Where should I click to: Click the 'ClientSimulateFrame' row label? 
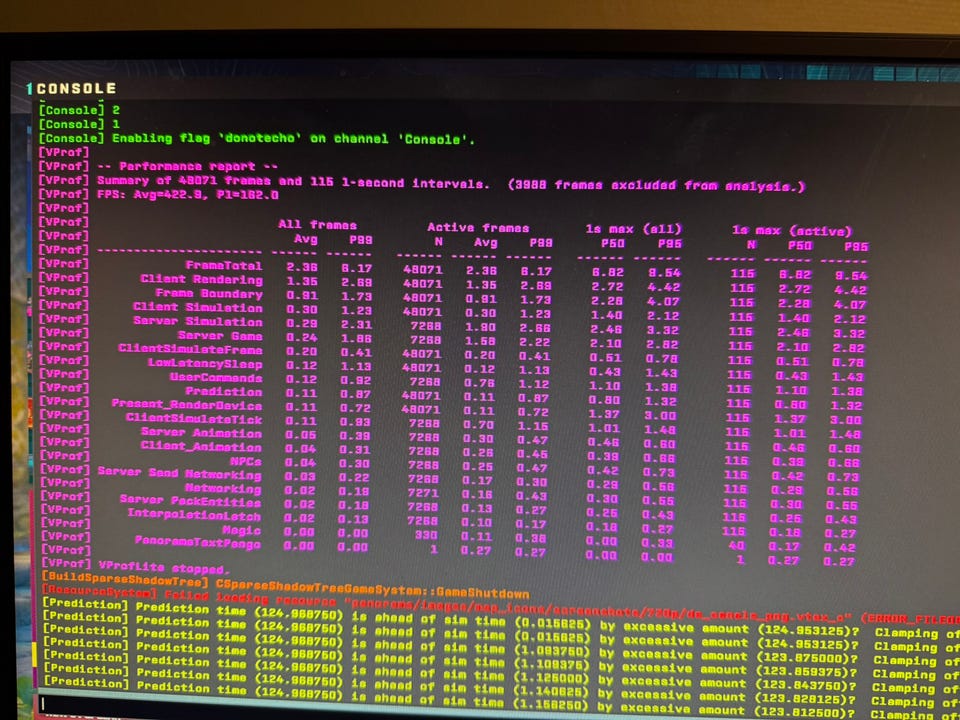tap(190, 349)
